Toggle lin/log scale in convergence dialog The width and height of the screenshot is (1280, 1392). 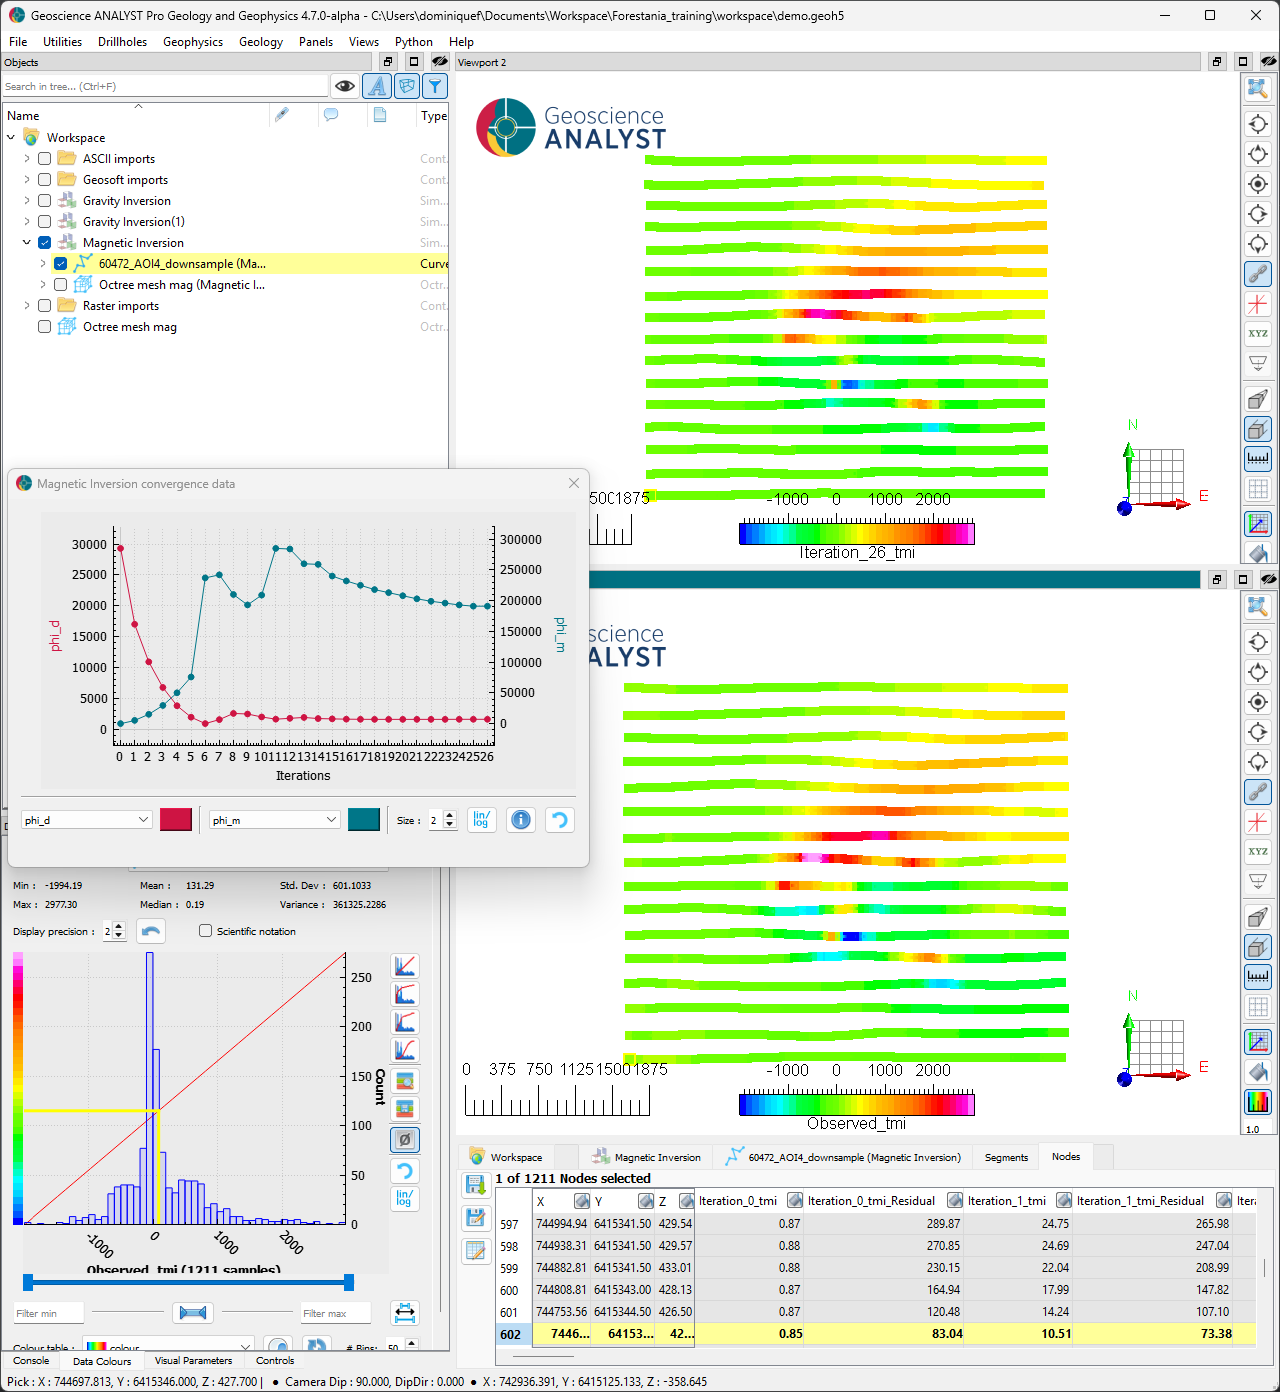click(482, 820)
